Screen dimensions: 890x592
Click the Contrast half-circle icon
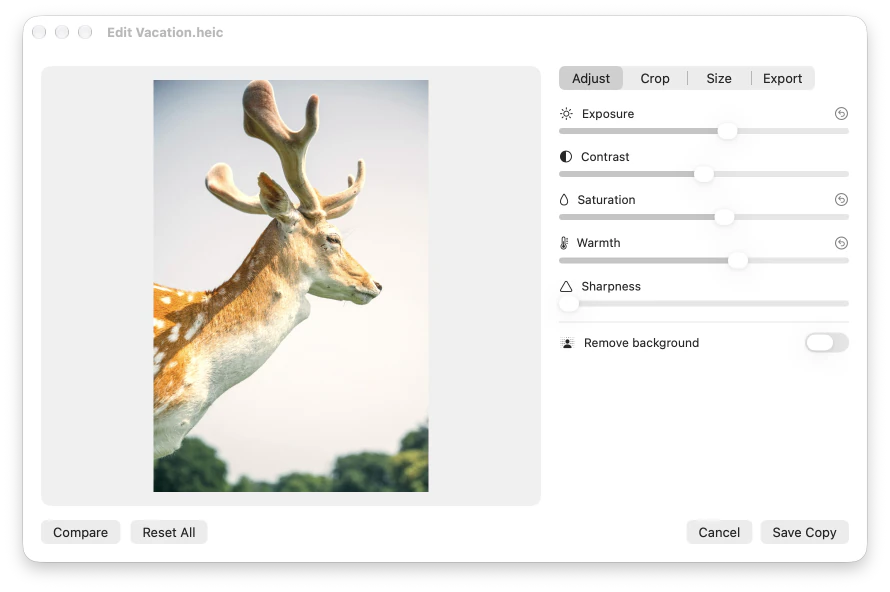pyautogui.click(x=566, y=157)
